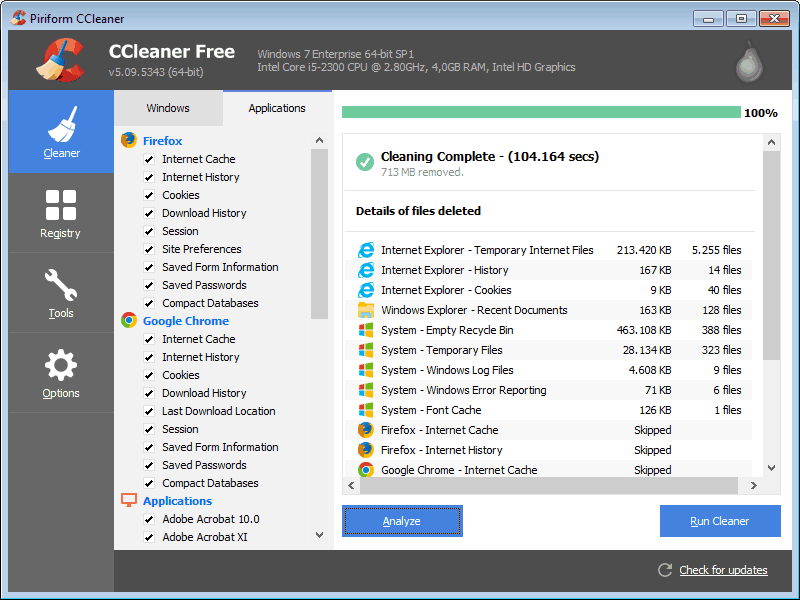Open the Registry section
The height and width of the screenshot is (600, 800).
point(61,213)
